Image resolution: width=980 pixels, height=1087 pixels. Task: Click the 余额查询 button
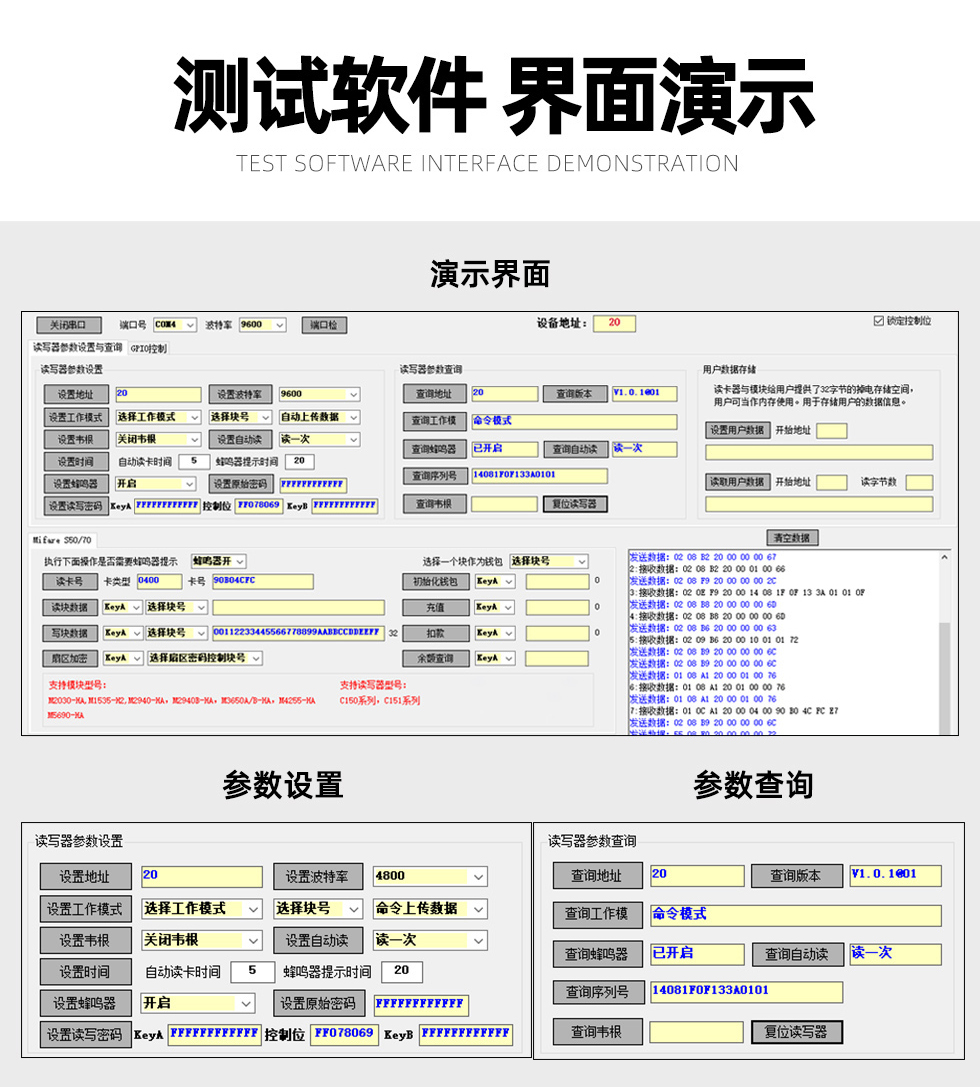coord(435,659)
